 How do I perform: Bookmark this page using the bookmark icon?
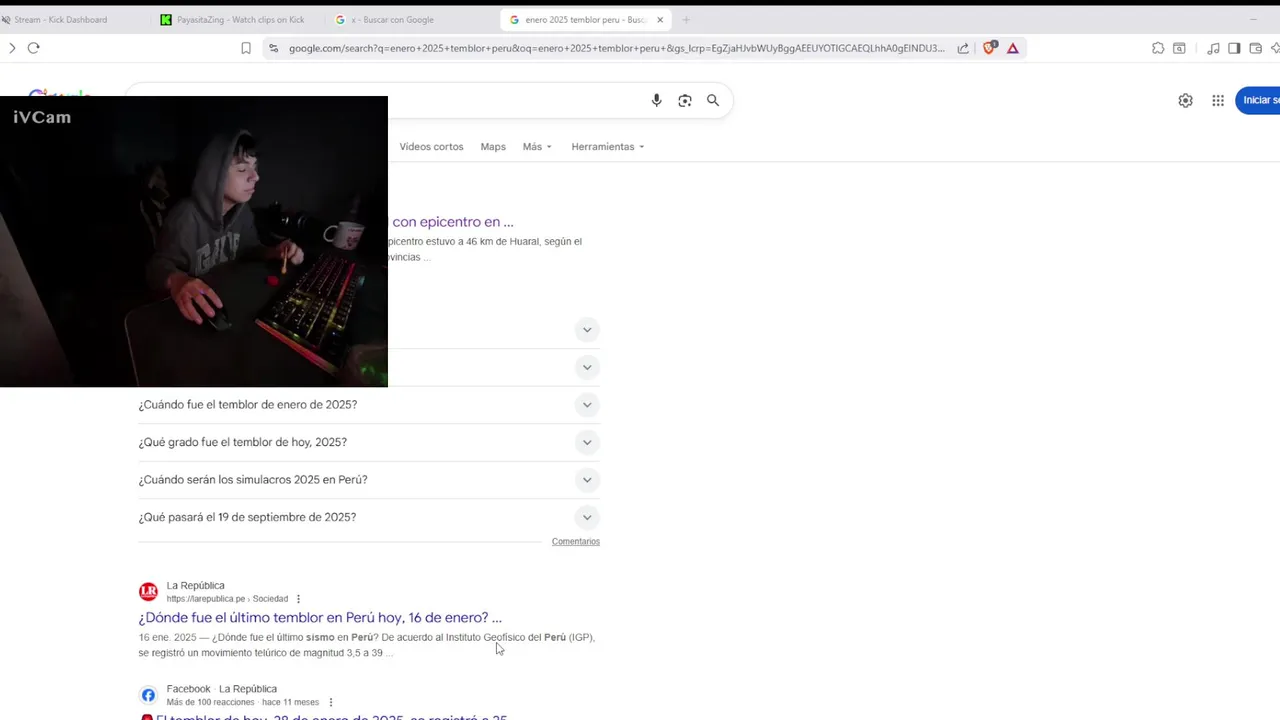pos(246,48)
